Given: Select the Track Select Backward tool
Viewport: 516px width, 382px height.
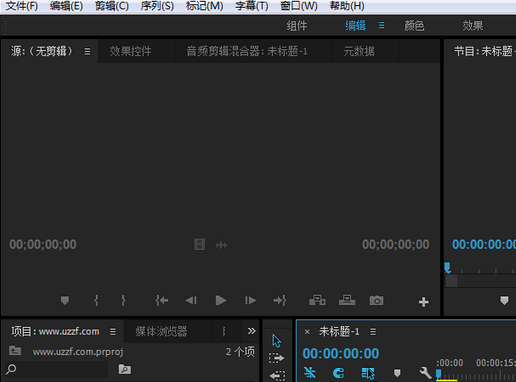Looking at the screenshot, I should coord(277,376).
